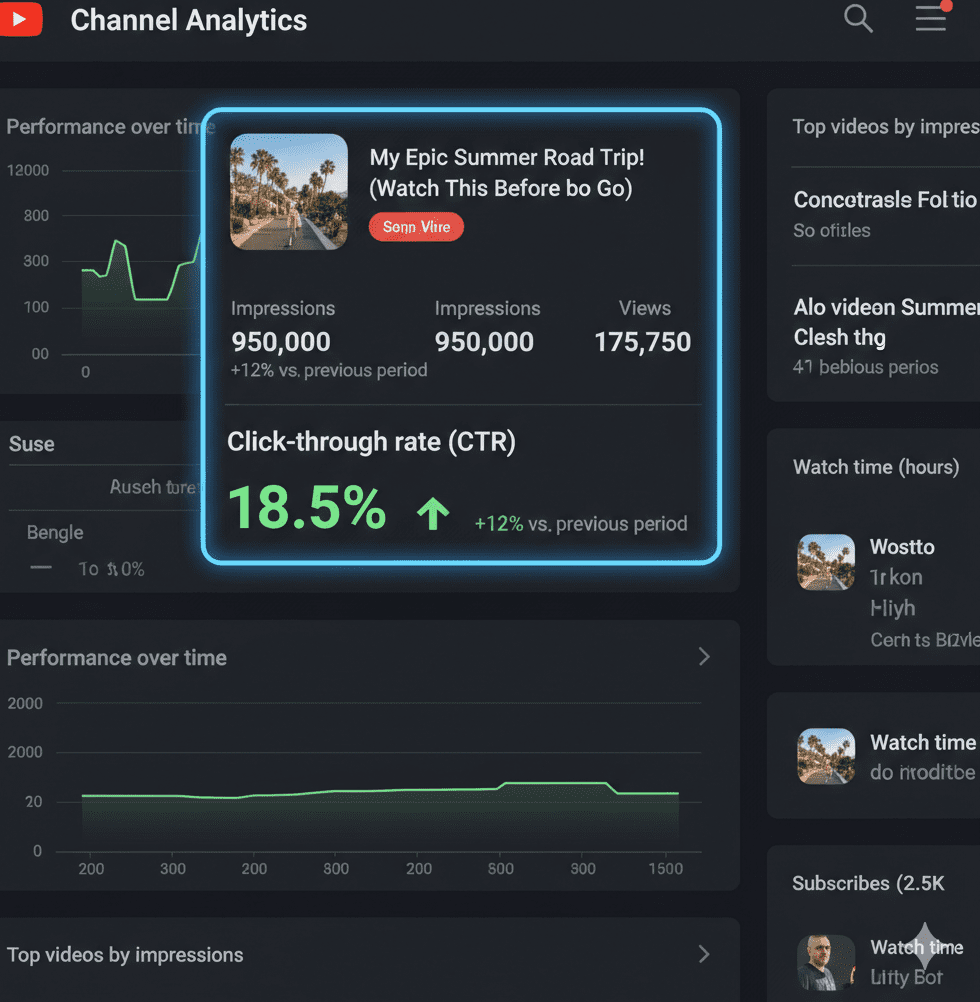Open the Wostto video thumbnail
Viewport: 980px width, 1002px height.
(826, 562)
